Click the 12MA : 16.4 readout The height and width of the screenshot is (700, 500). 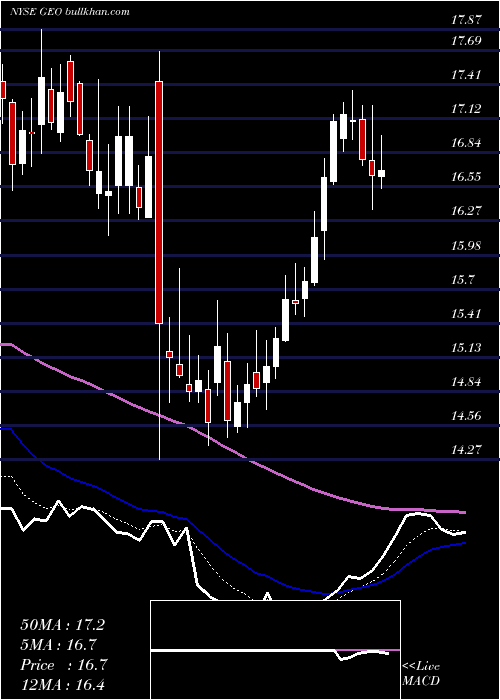(63, 685)
